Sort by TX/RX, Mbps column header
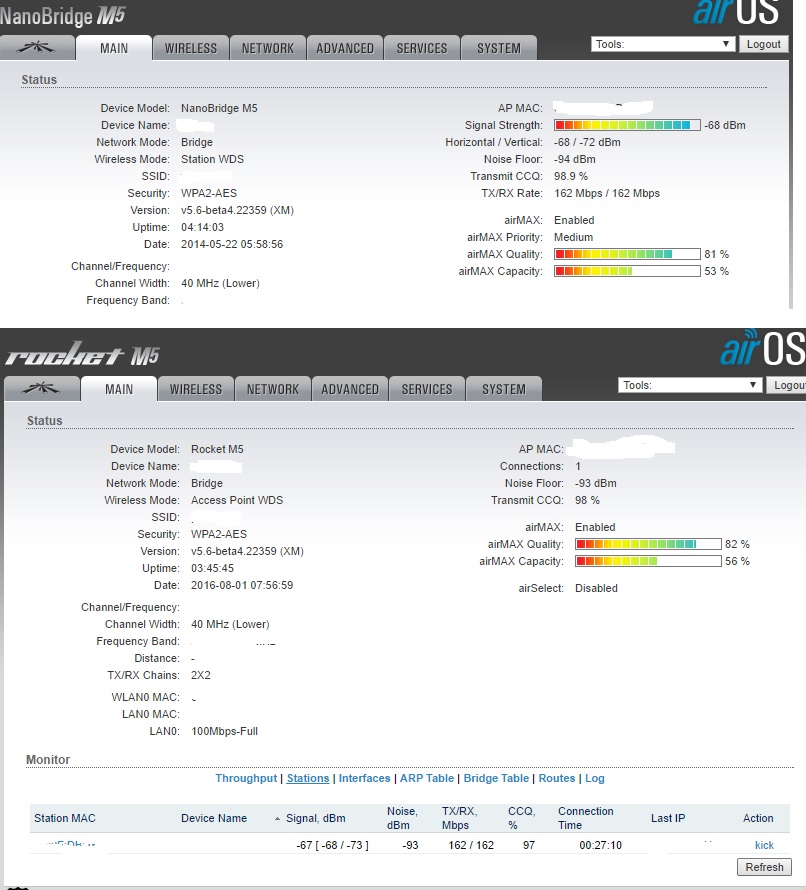 [x=459, y=818]
